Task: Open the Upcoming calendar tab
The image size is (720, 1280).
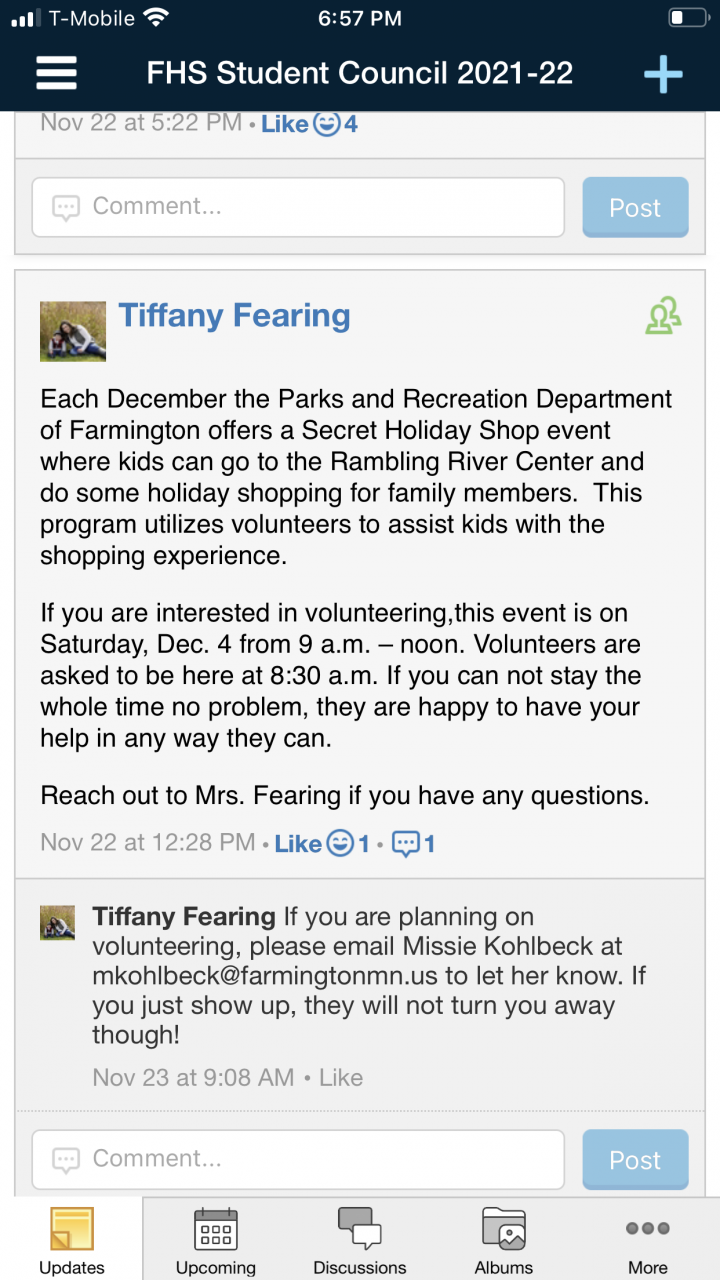Action: (x=216, y=1240)
